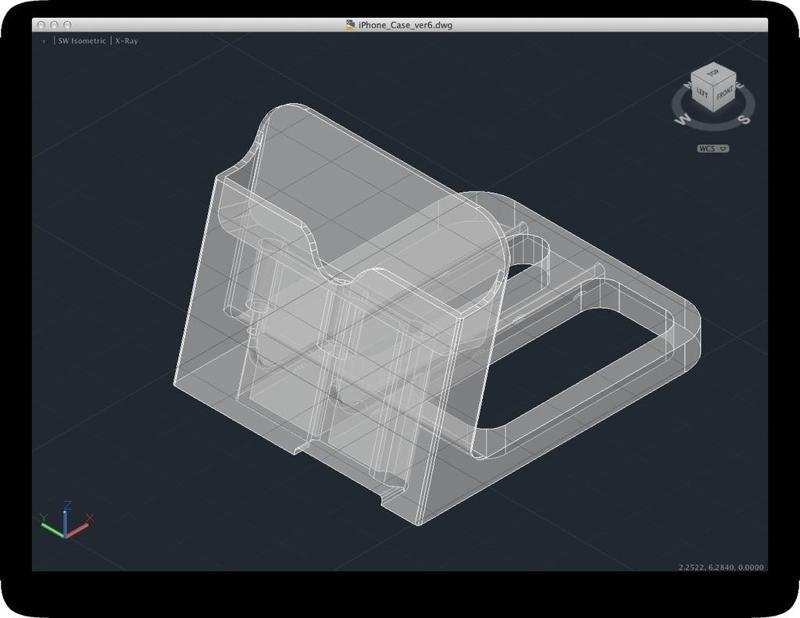Screen dimensions: 800x618
Task: Open the WCS coordinate system dropdown
Action: pyautogui.click(x=713, y=147)
